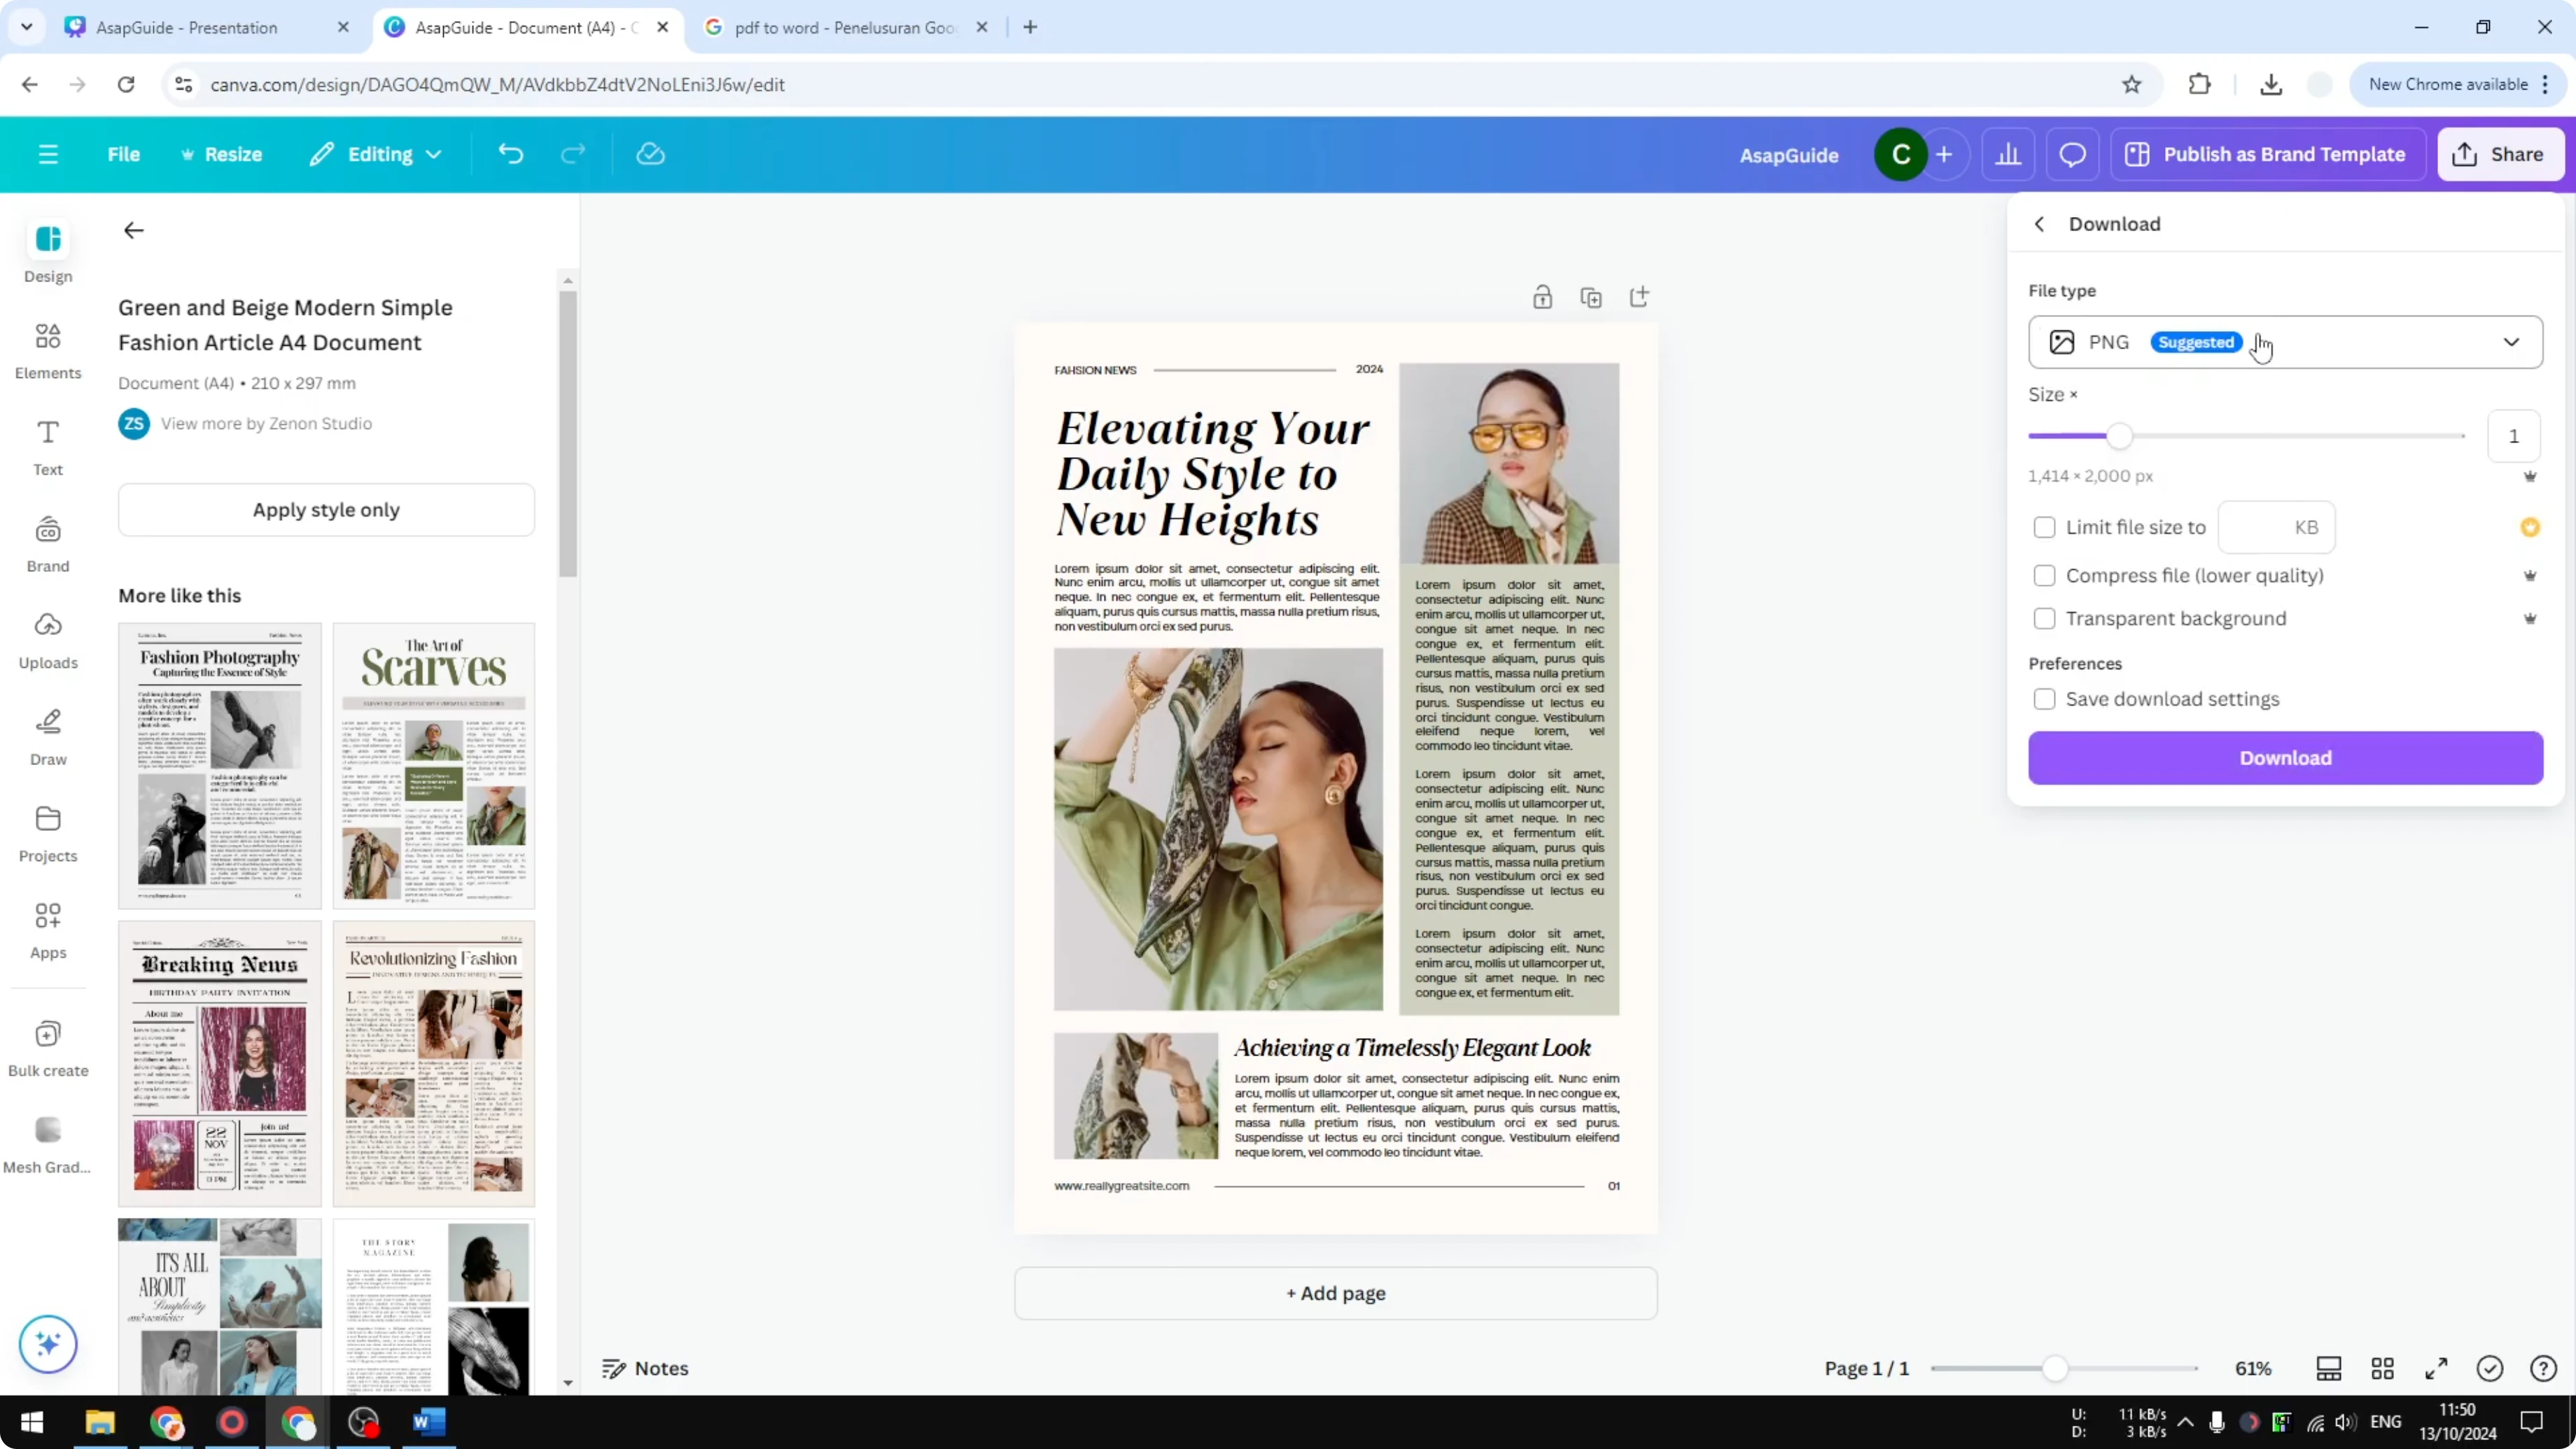Enable Transparent background option

(x=2044, y=618)
